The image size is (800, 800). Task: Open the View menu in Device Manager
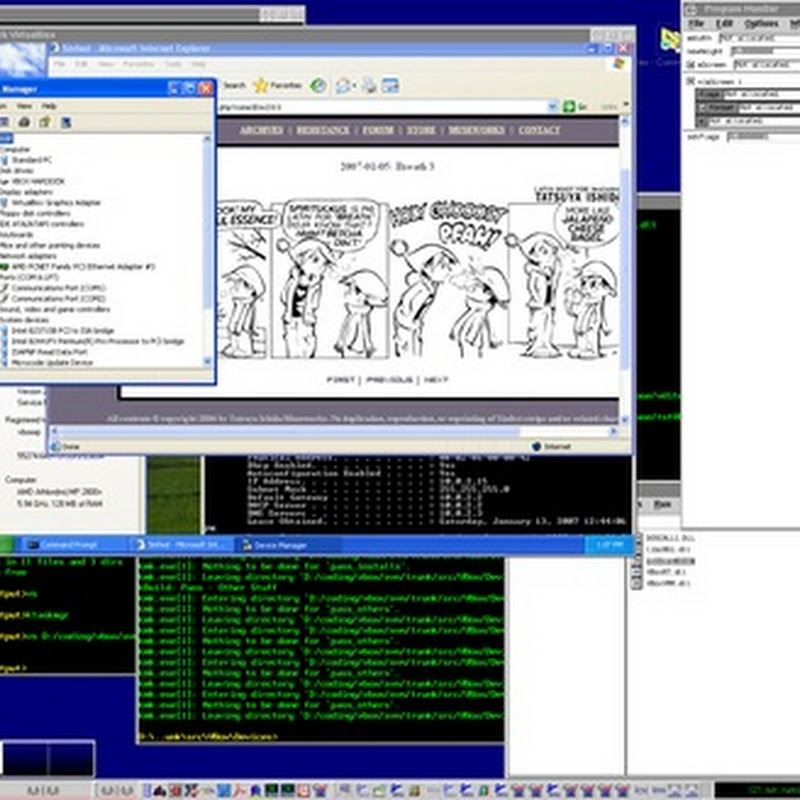pos(24,105)
